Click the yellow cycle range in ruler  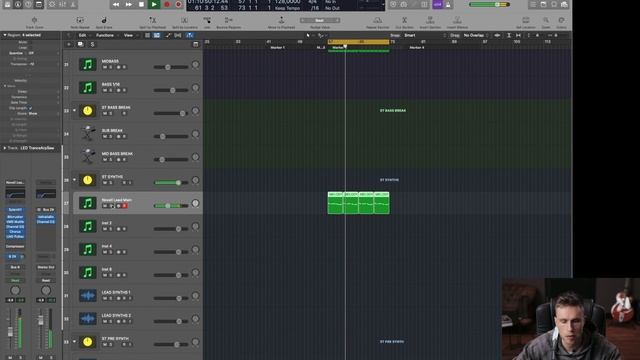[358, 42]
